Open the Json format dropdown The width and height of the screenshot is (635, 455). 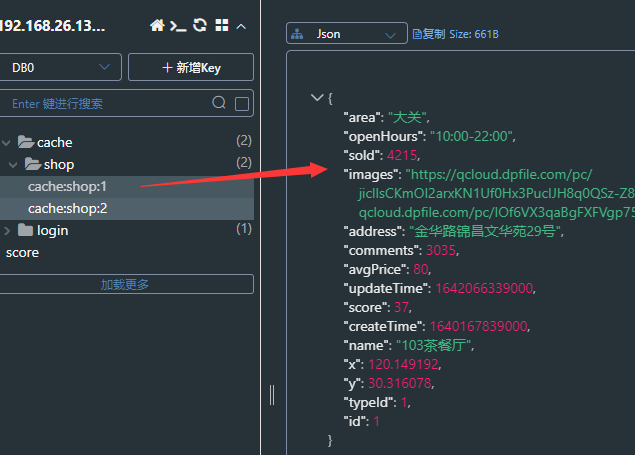tap(347, 33)
